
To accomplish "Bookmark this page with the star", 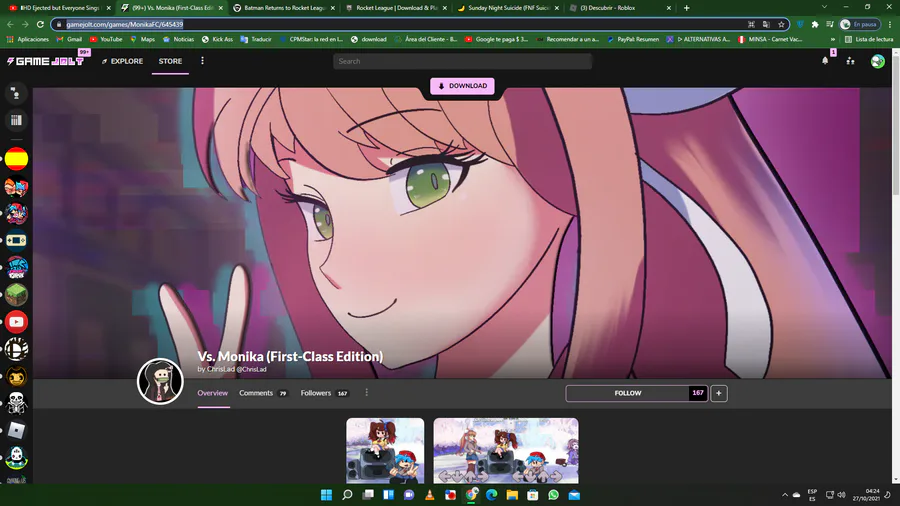I will point(781,24).
